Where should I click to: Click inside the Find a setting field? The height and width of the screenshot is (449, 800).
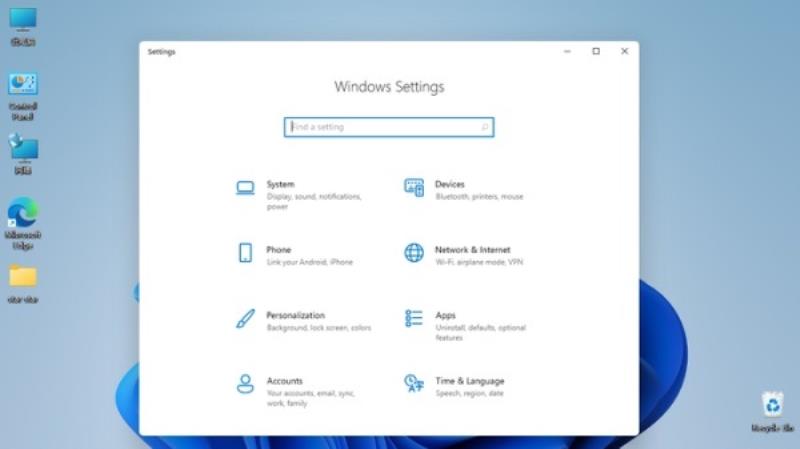coord(389,127)
